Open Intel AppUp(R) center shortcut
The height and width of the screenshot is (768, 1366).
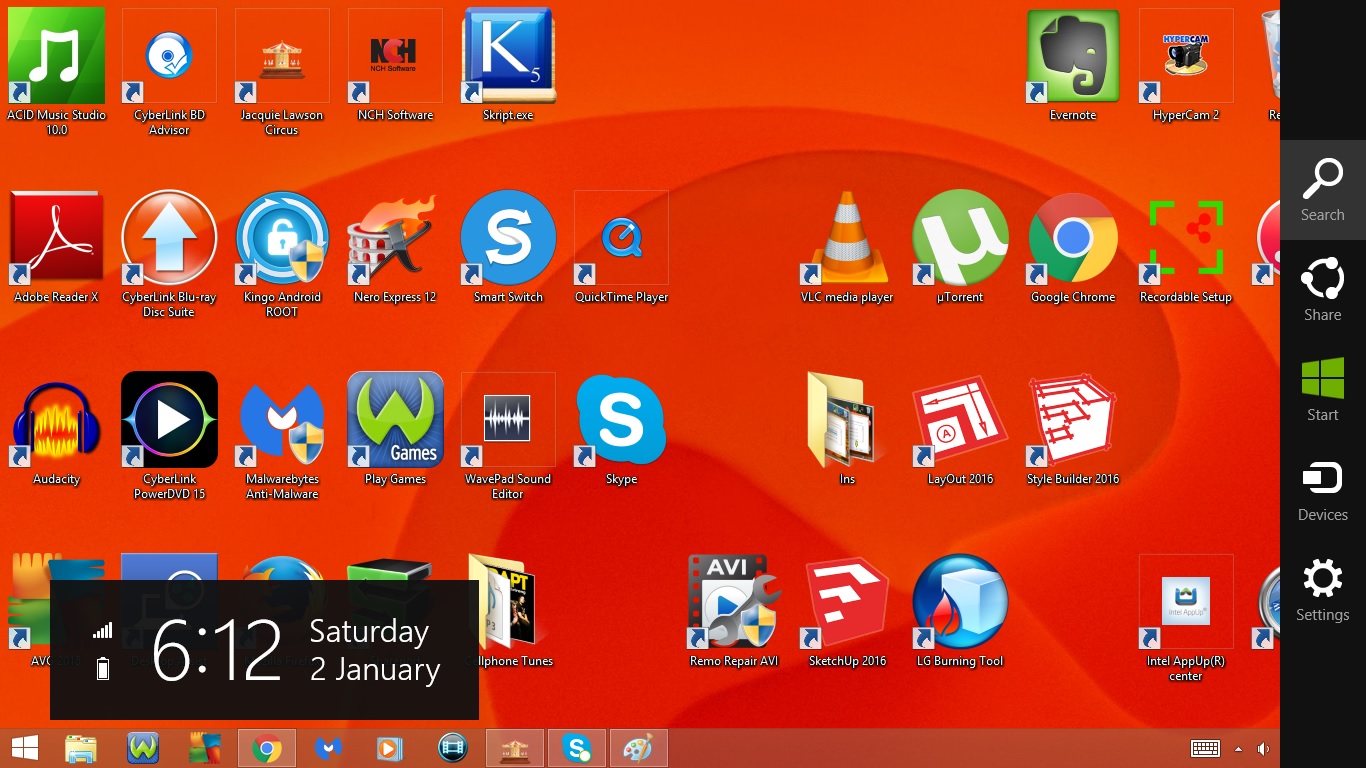tap(1186, 618)
